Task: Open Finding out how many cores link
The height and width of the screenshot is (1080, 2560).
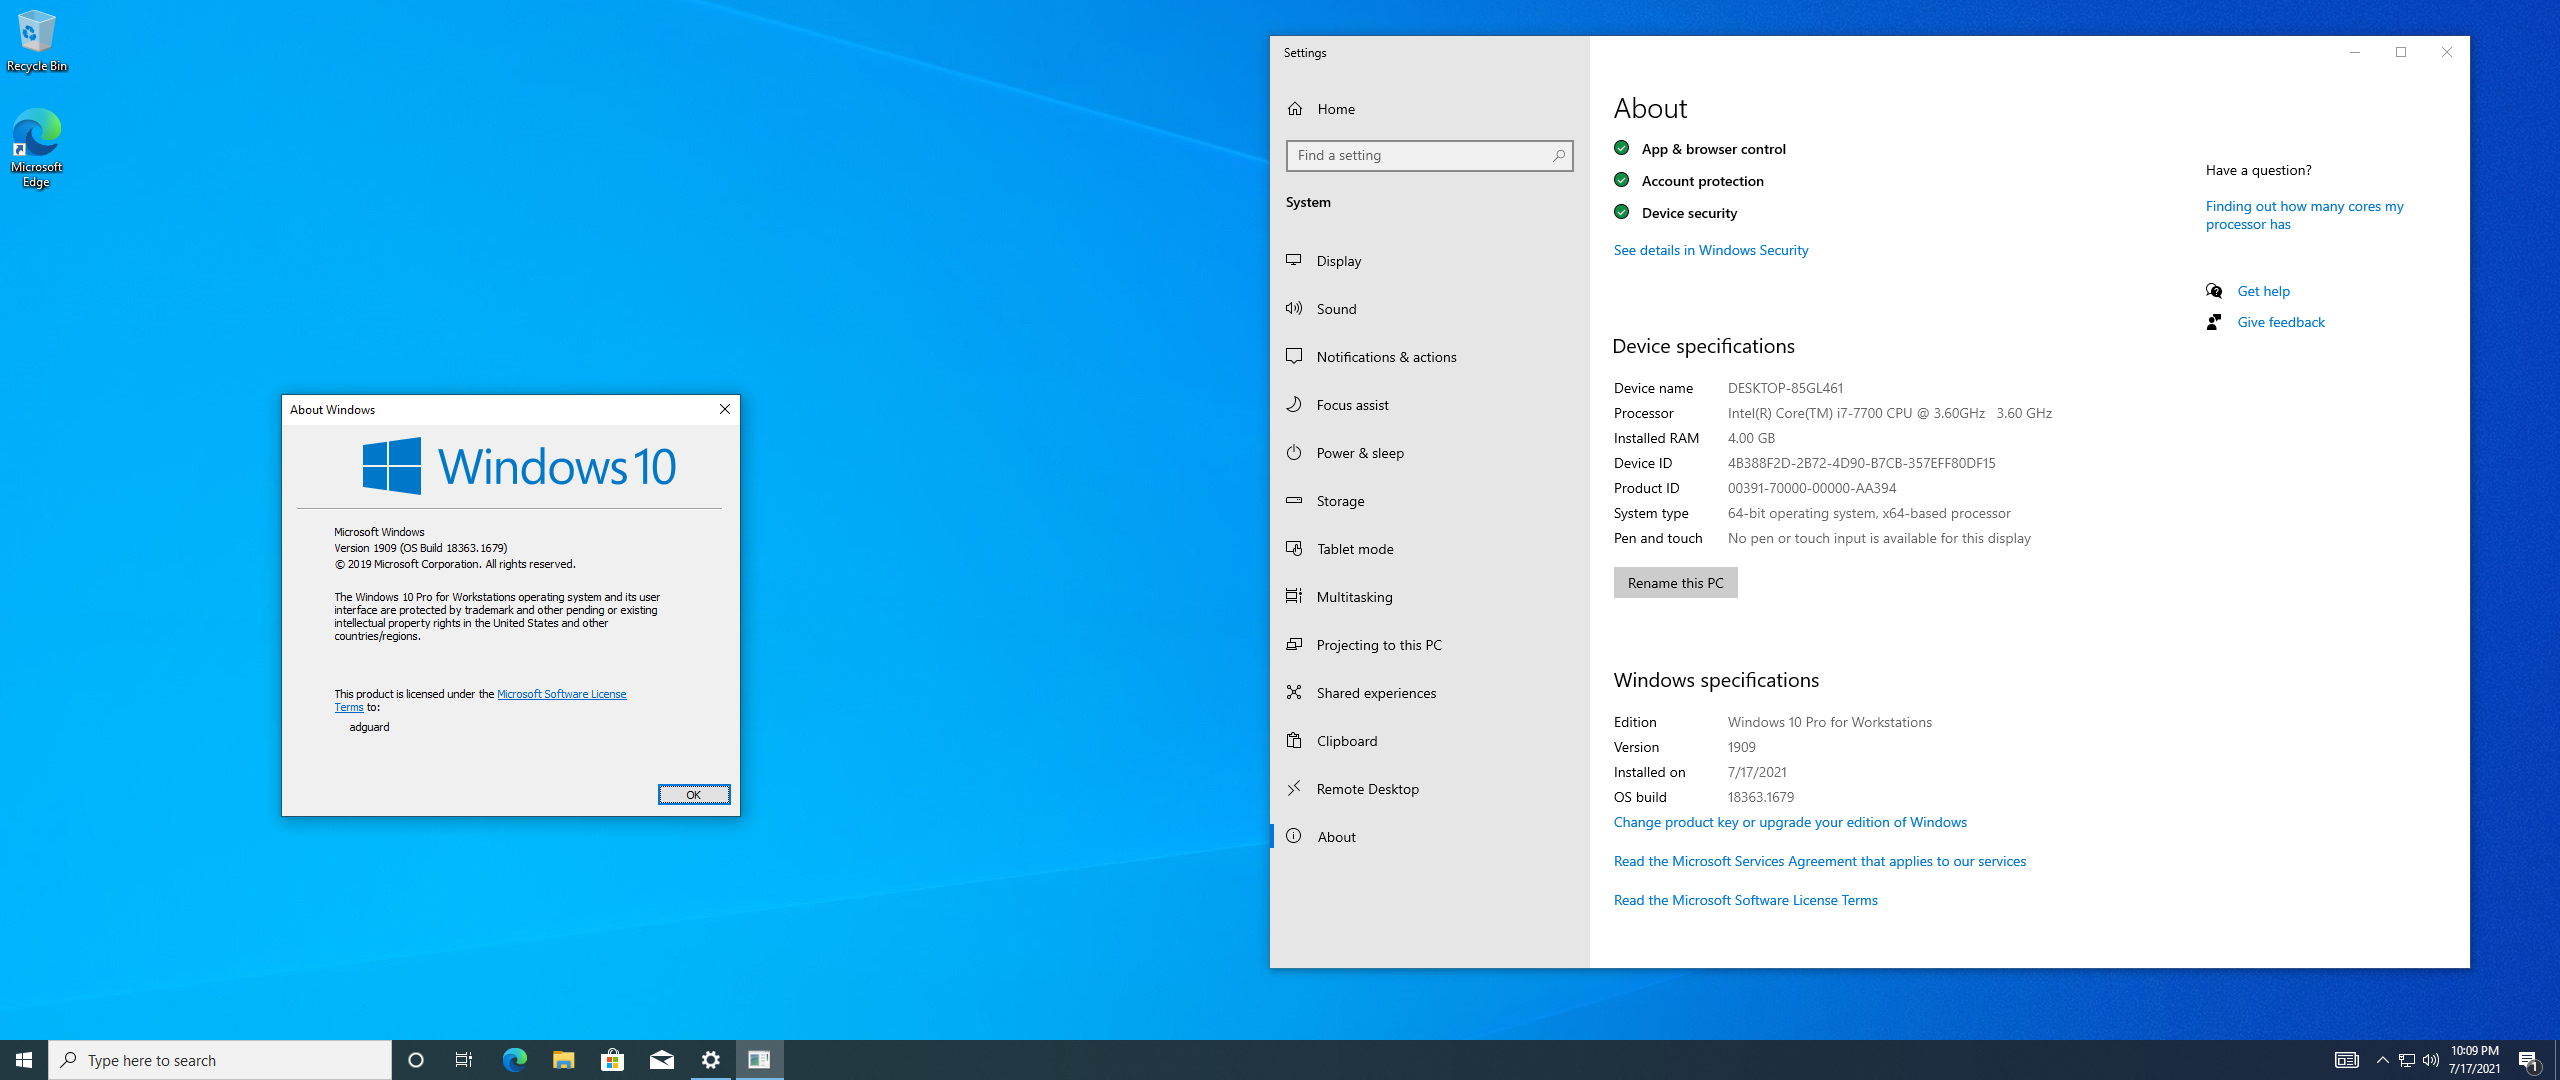Action: point(2304,215)
